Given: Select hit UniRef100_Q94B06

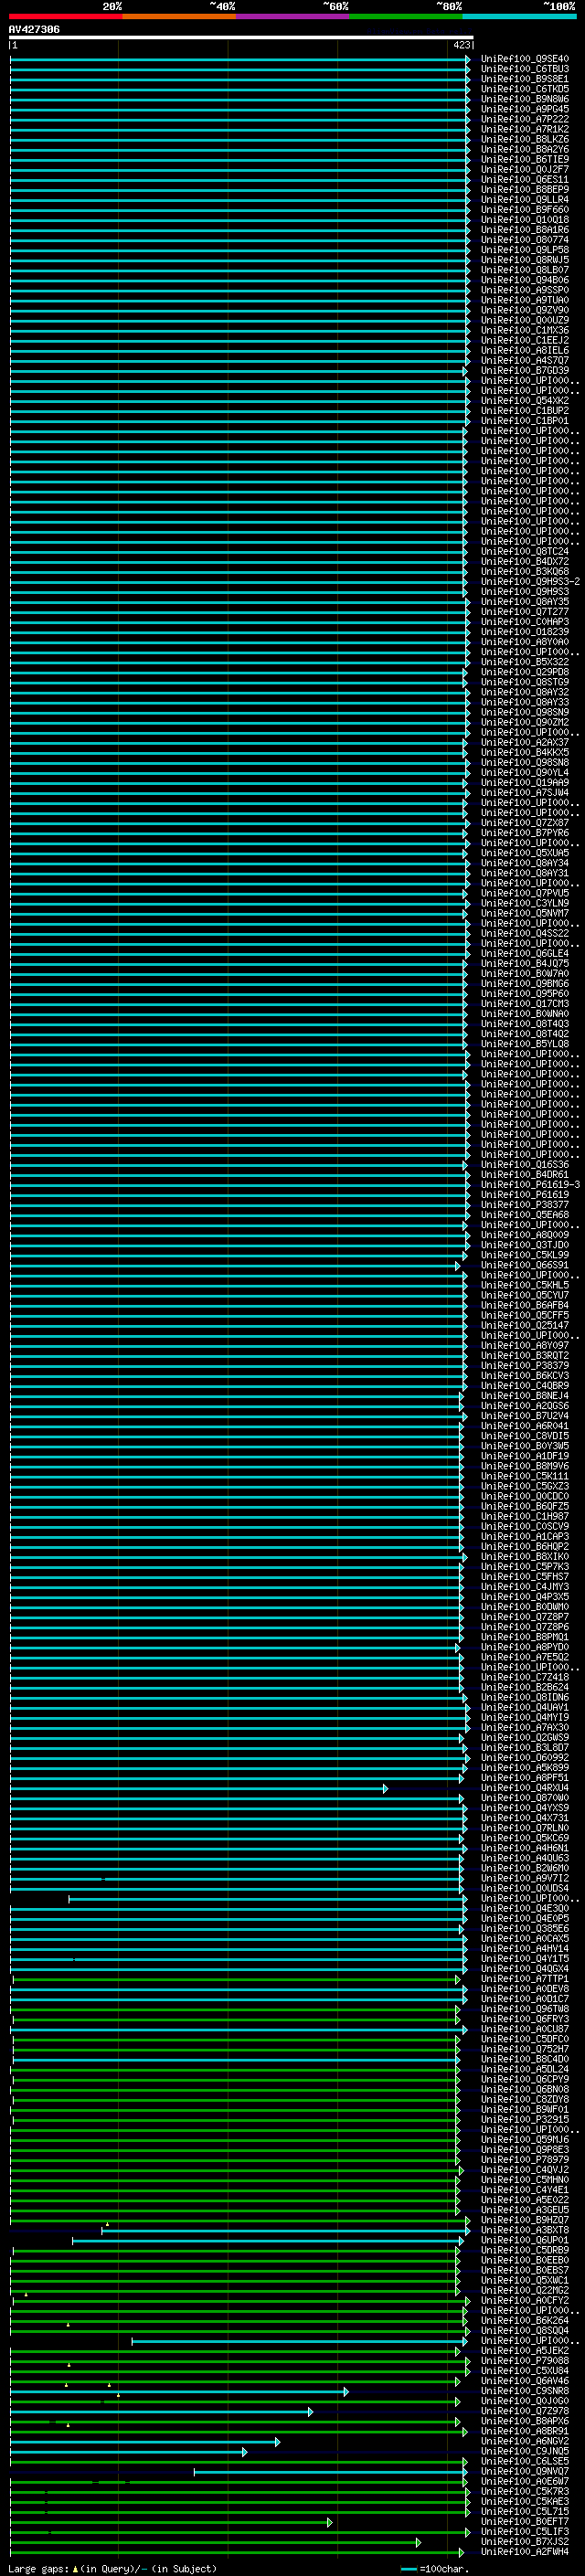Looking at the screenshot, I should click(525, 280).
